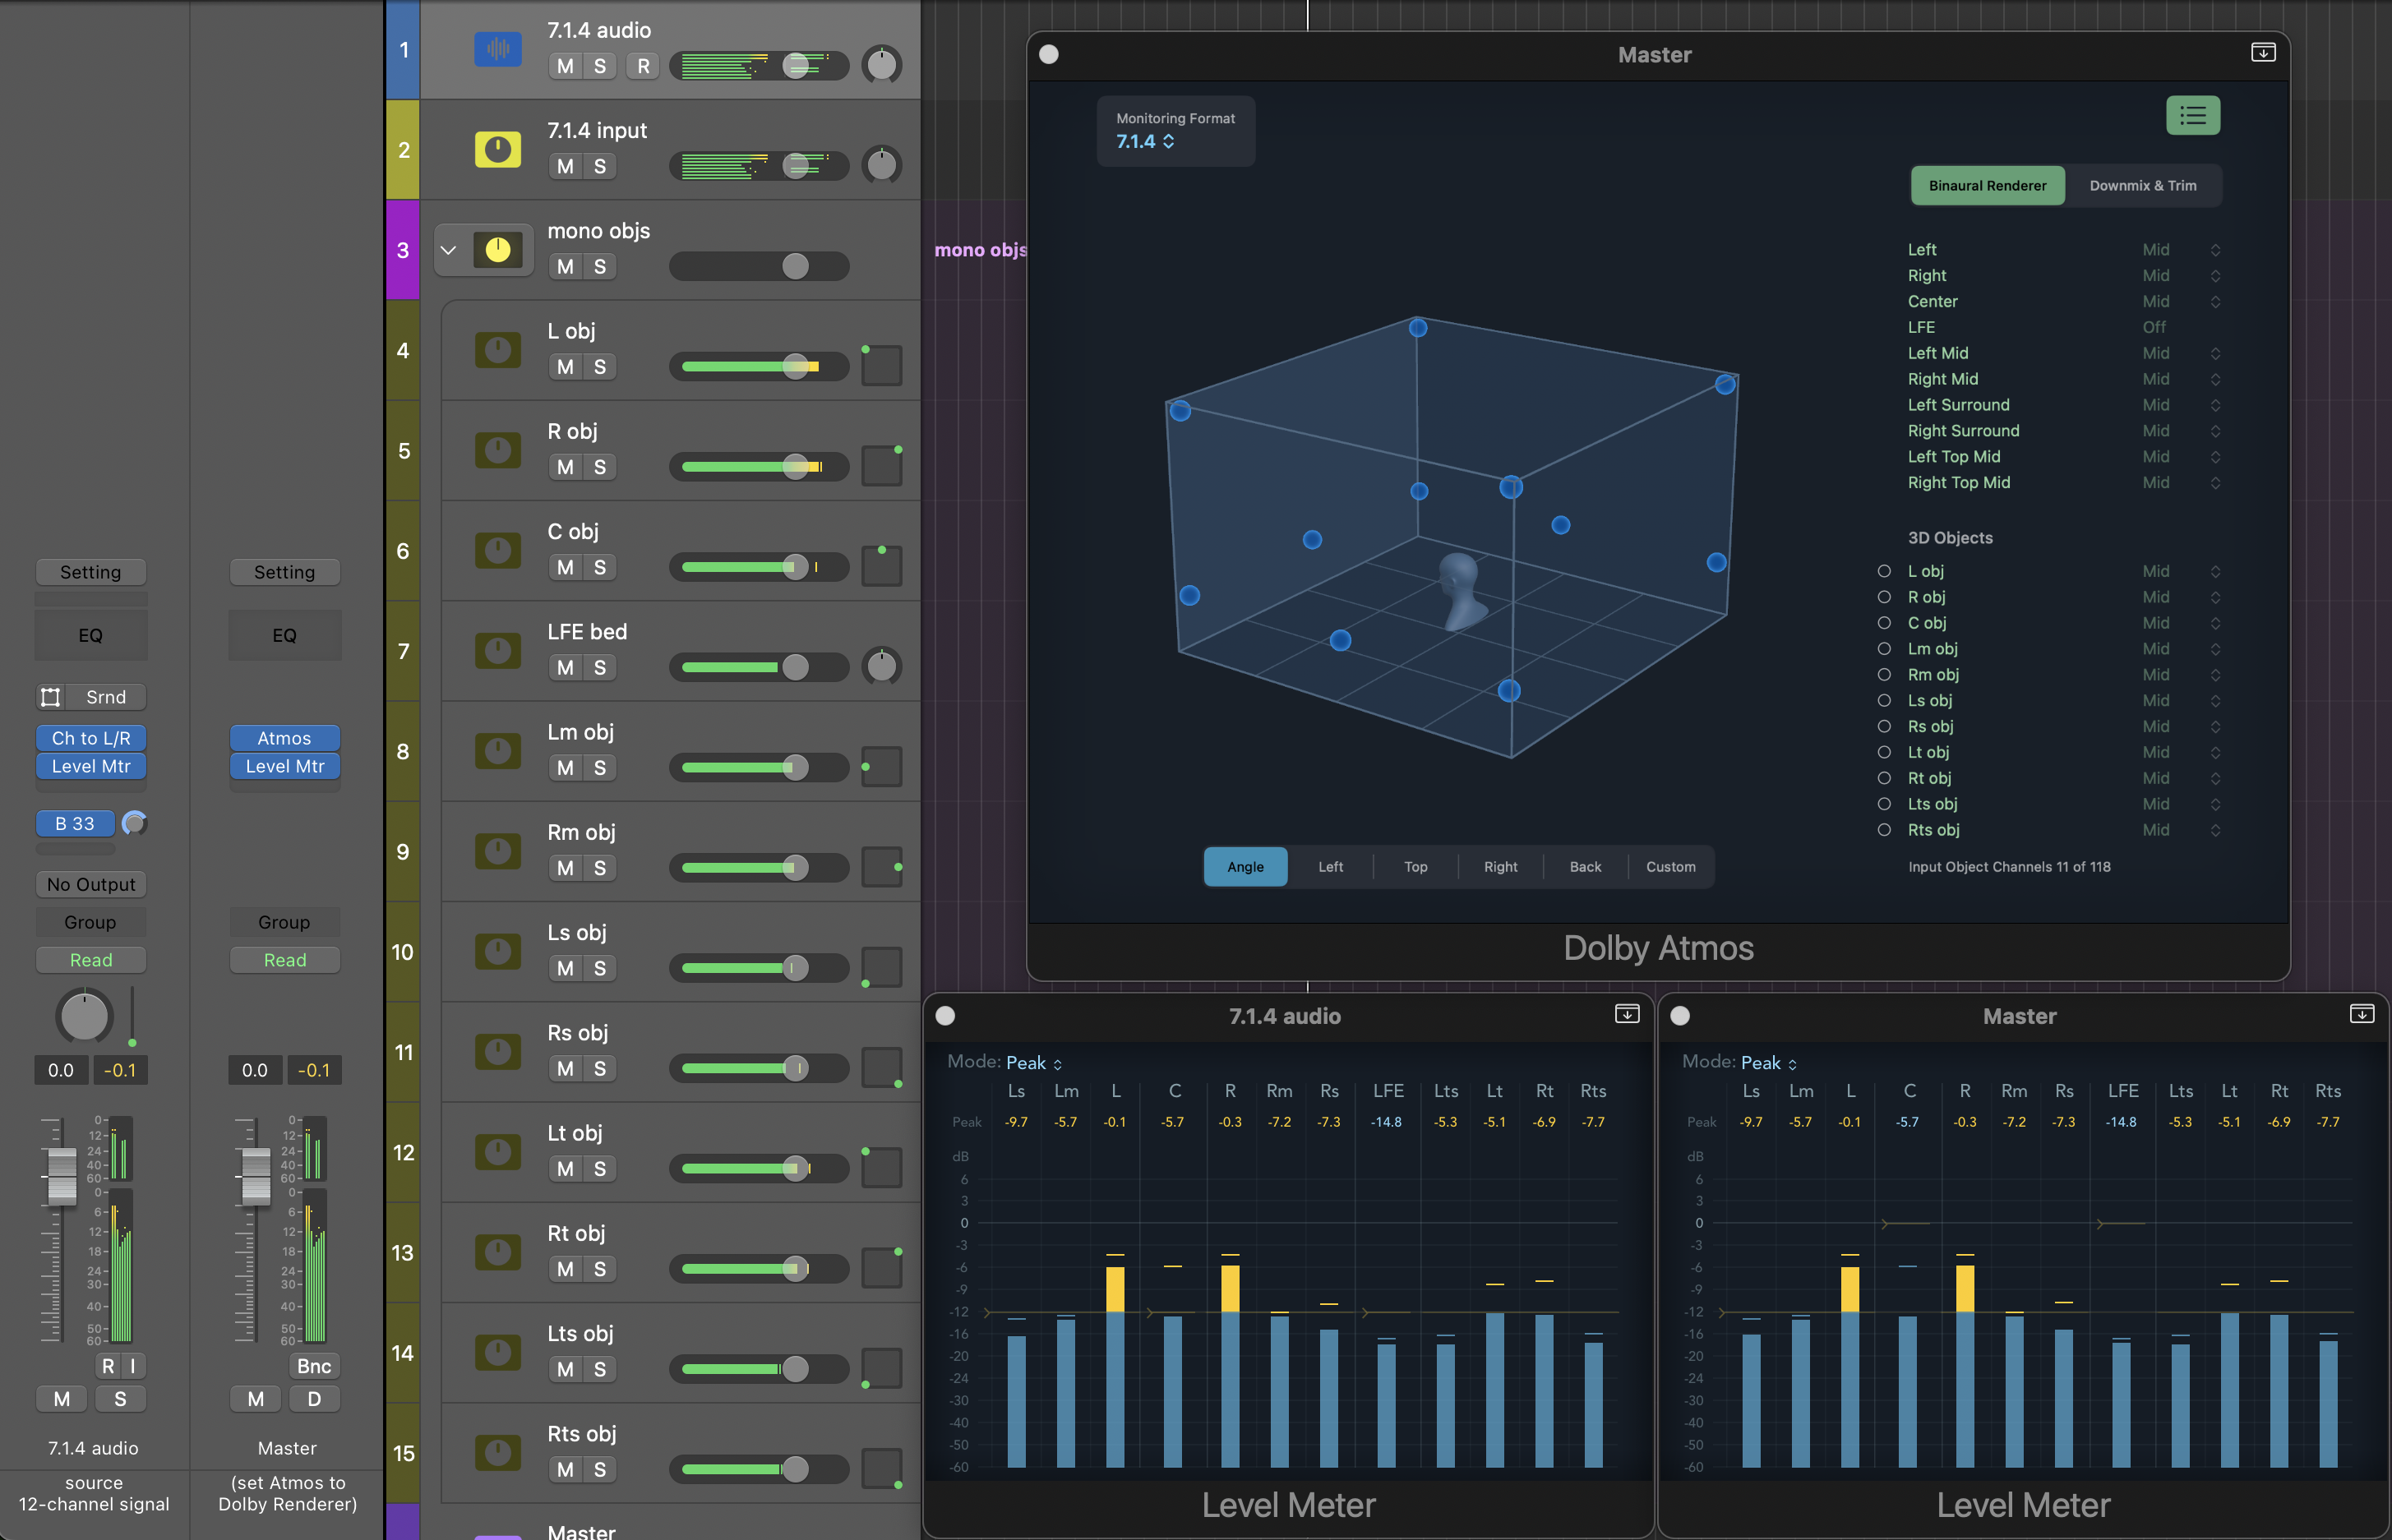Click the surround format icon beside Srnd

51,697
